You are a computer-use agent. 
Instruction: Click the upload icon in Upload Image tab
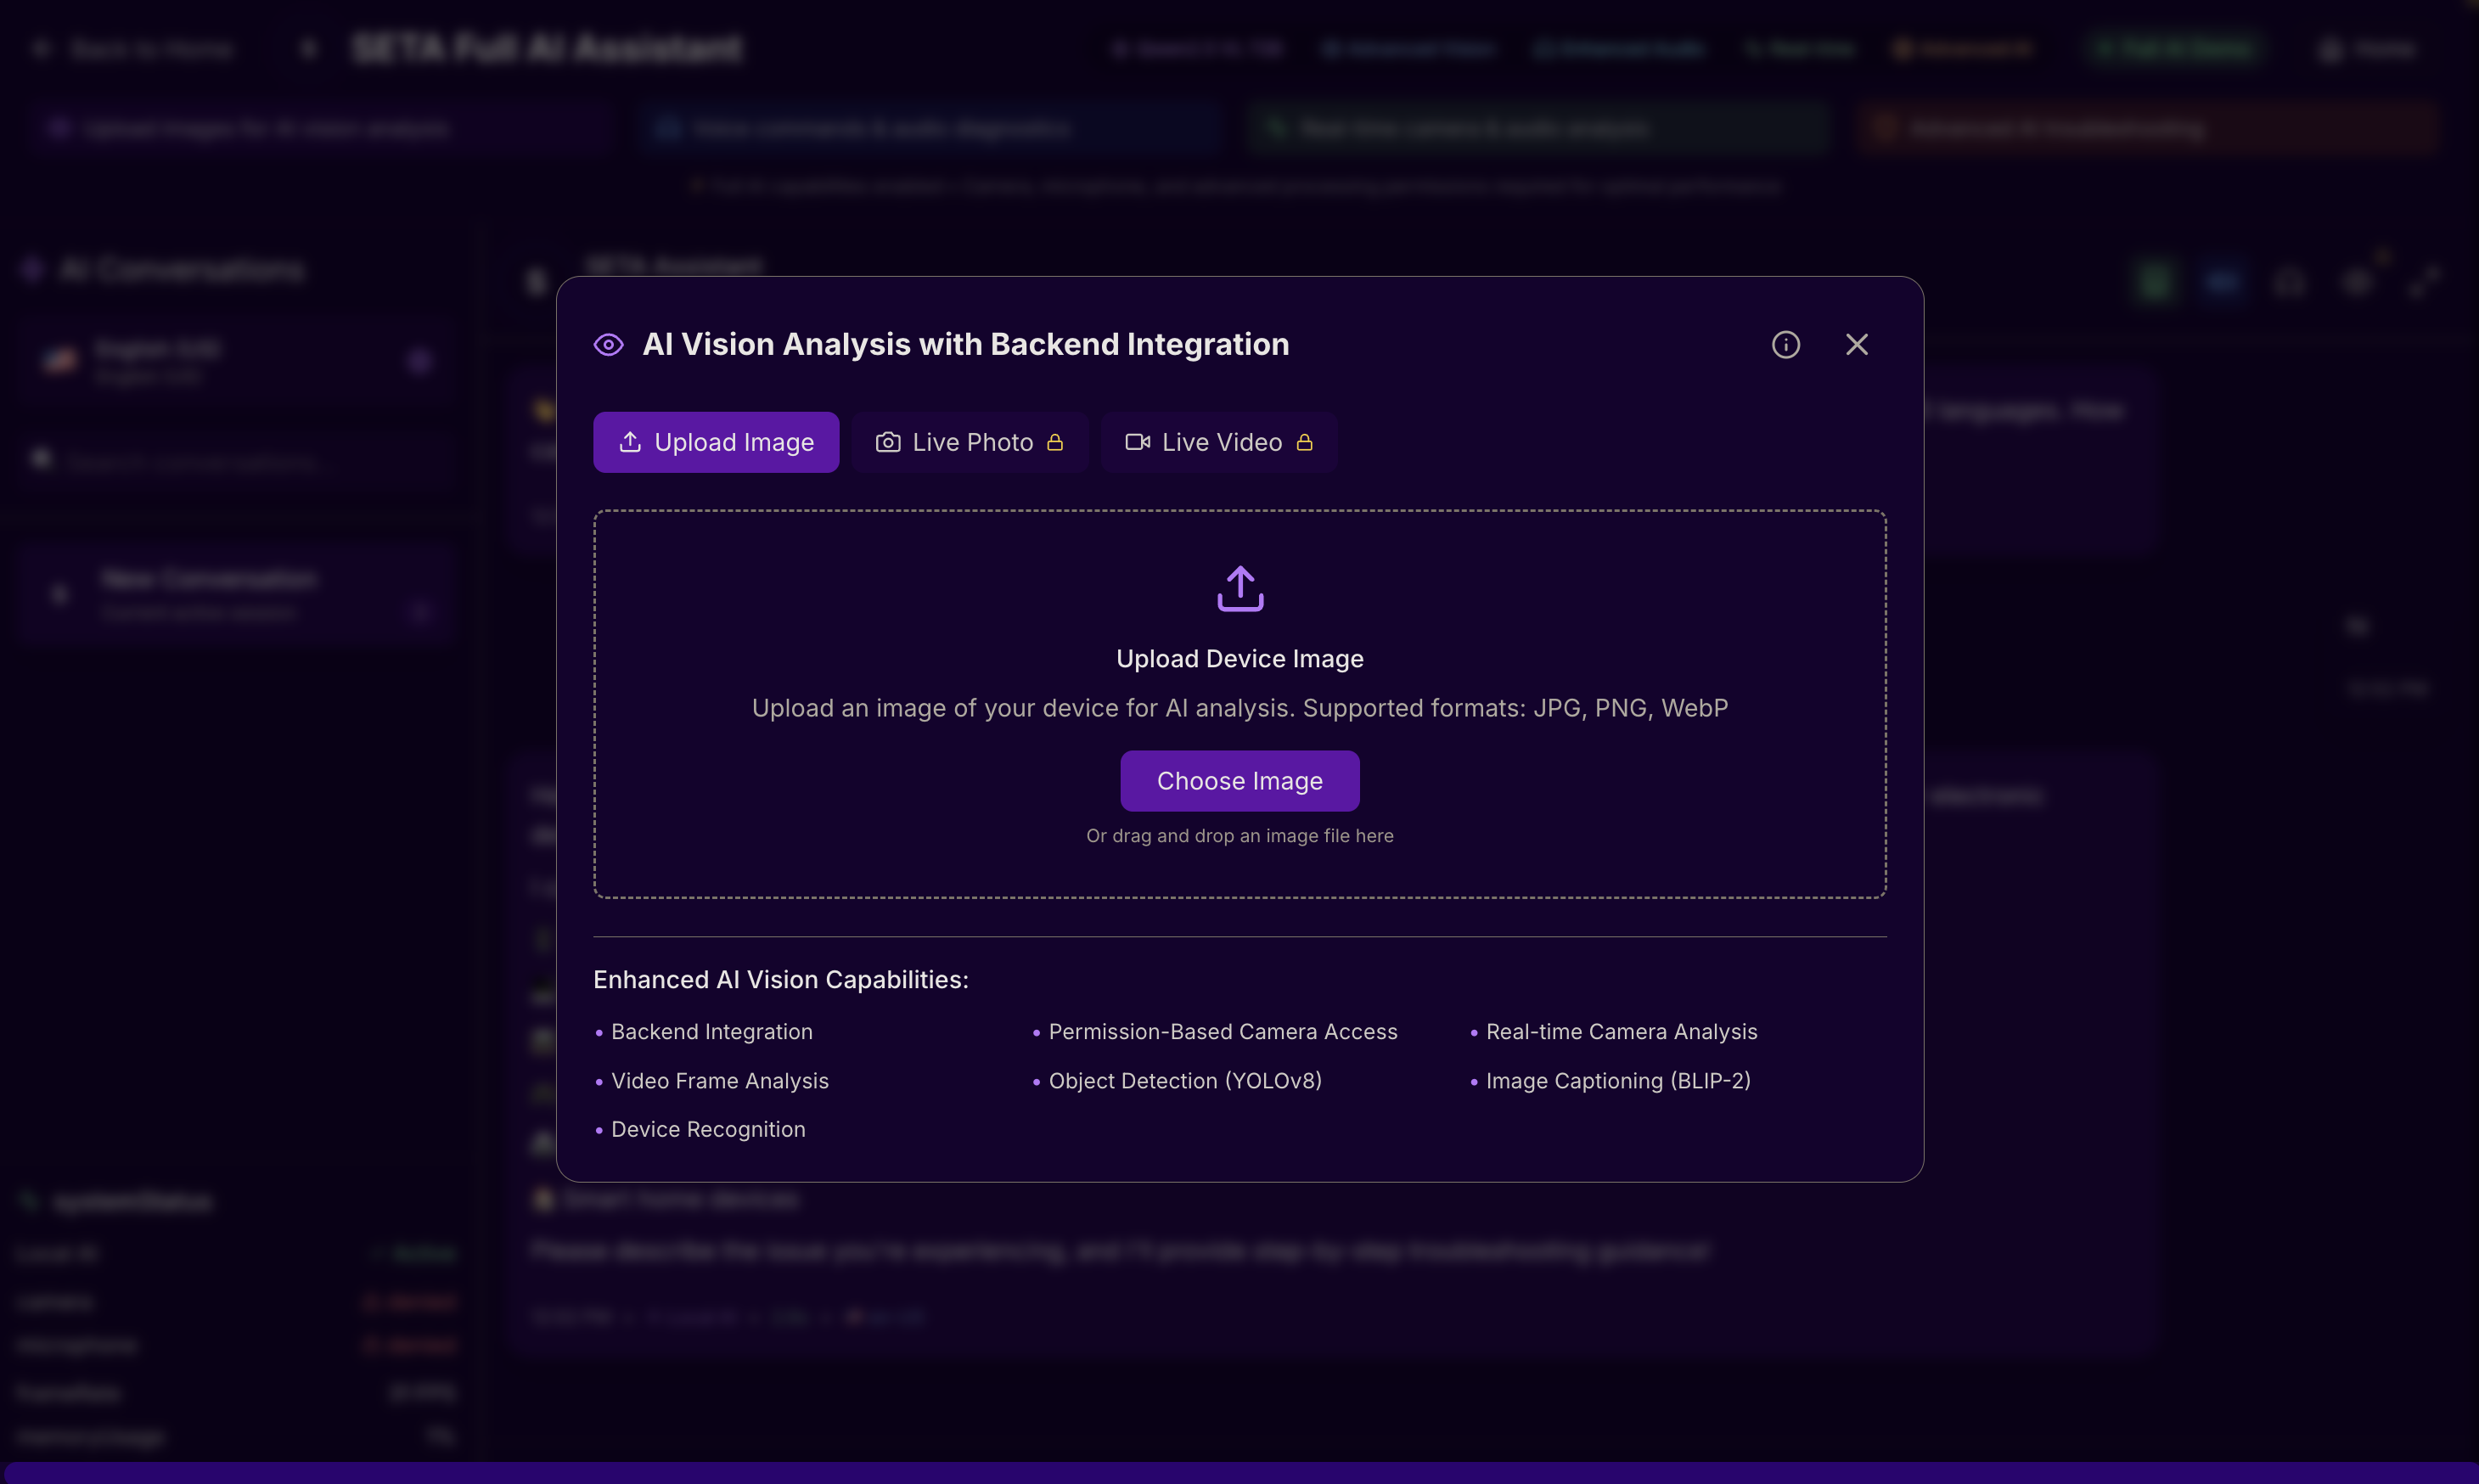630,442
